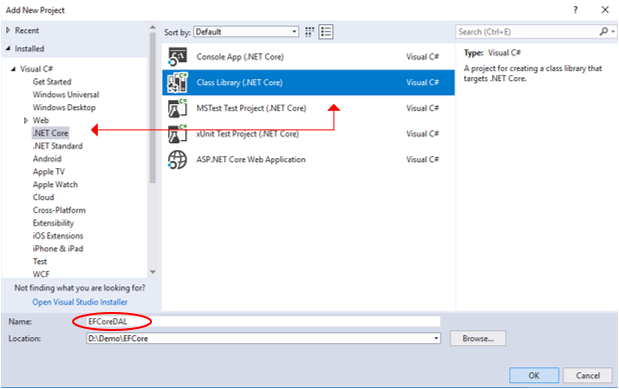This screenshot has width=619, height=389.
Task: Select the Cloud category
Action: [x=43, y=197]
